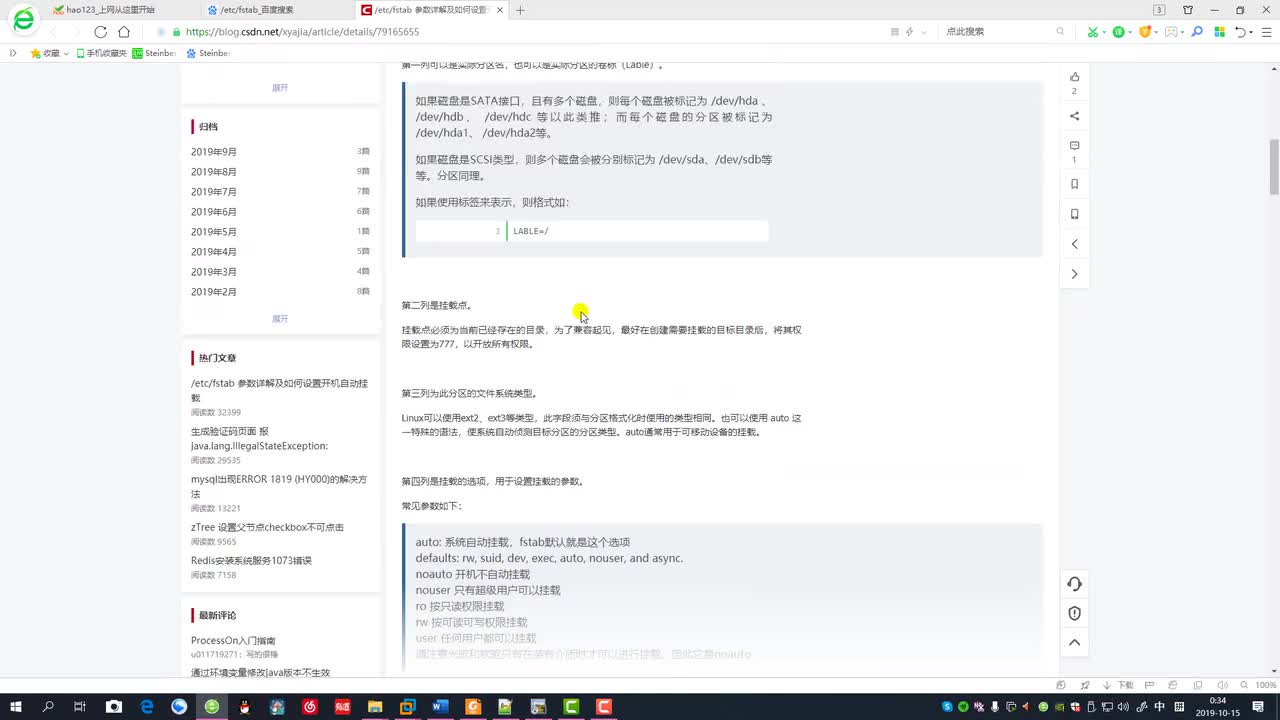1280x720 pixels.
Task: Click the browser home button
Action: click(124, 32)
